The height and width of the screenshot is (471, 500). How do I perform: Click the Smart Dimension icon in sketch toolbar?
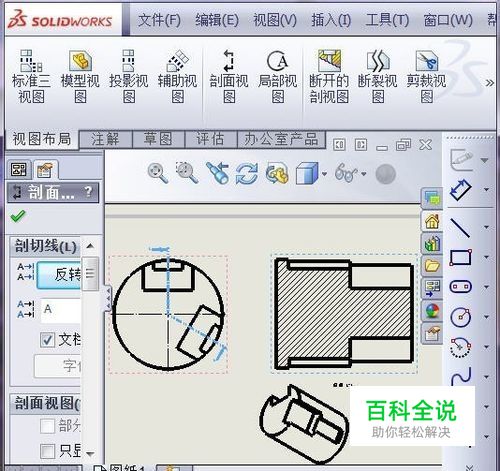(x=461, y=190)
